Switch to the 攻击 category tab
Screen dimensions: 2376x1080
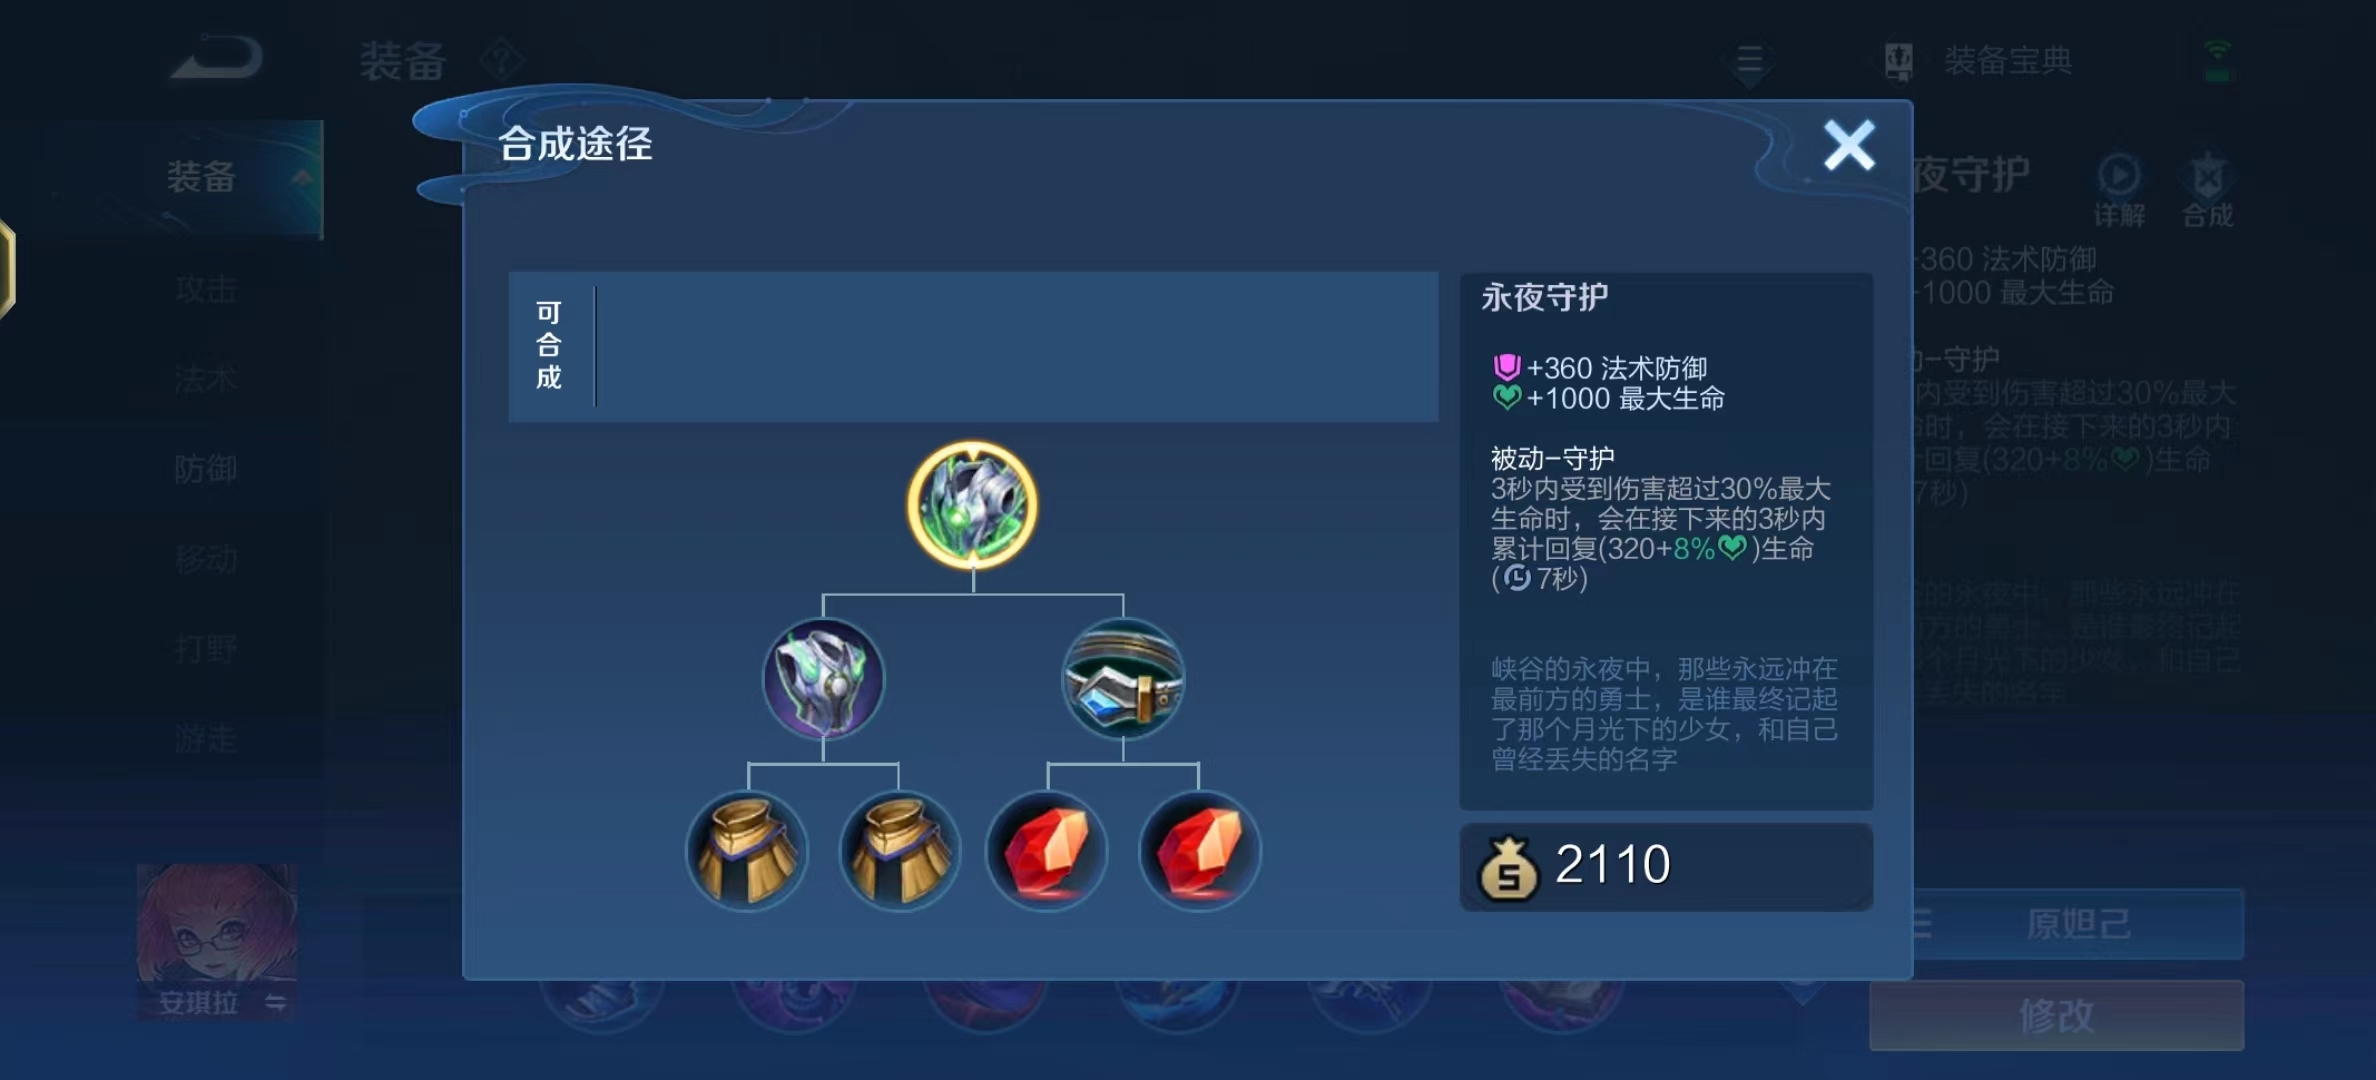206,290
